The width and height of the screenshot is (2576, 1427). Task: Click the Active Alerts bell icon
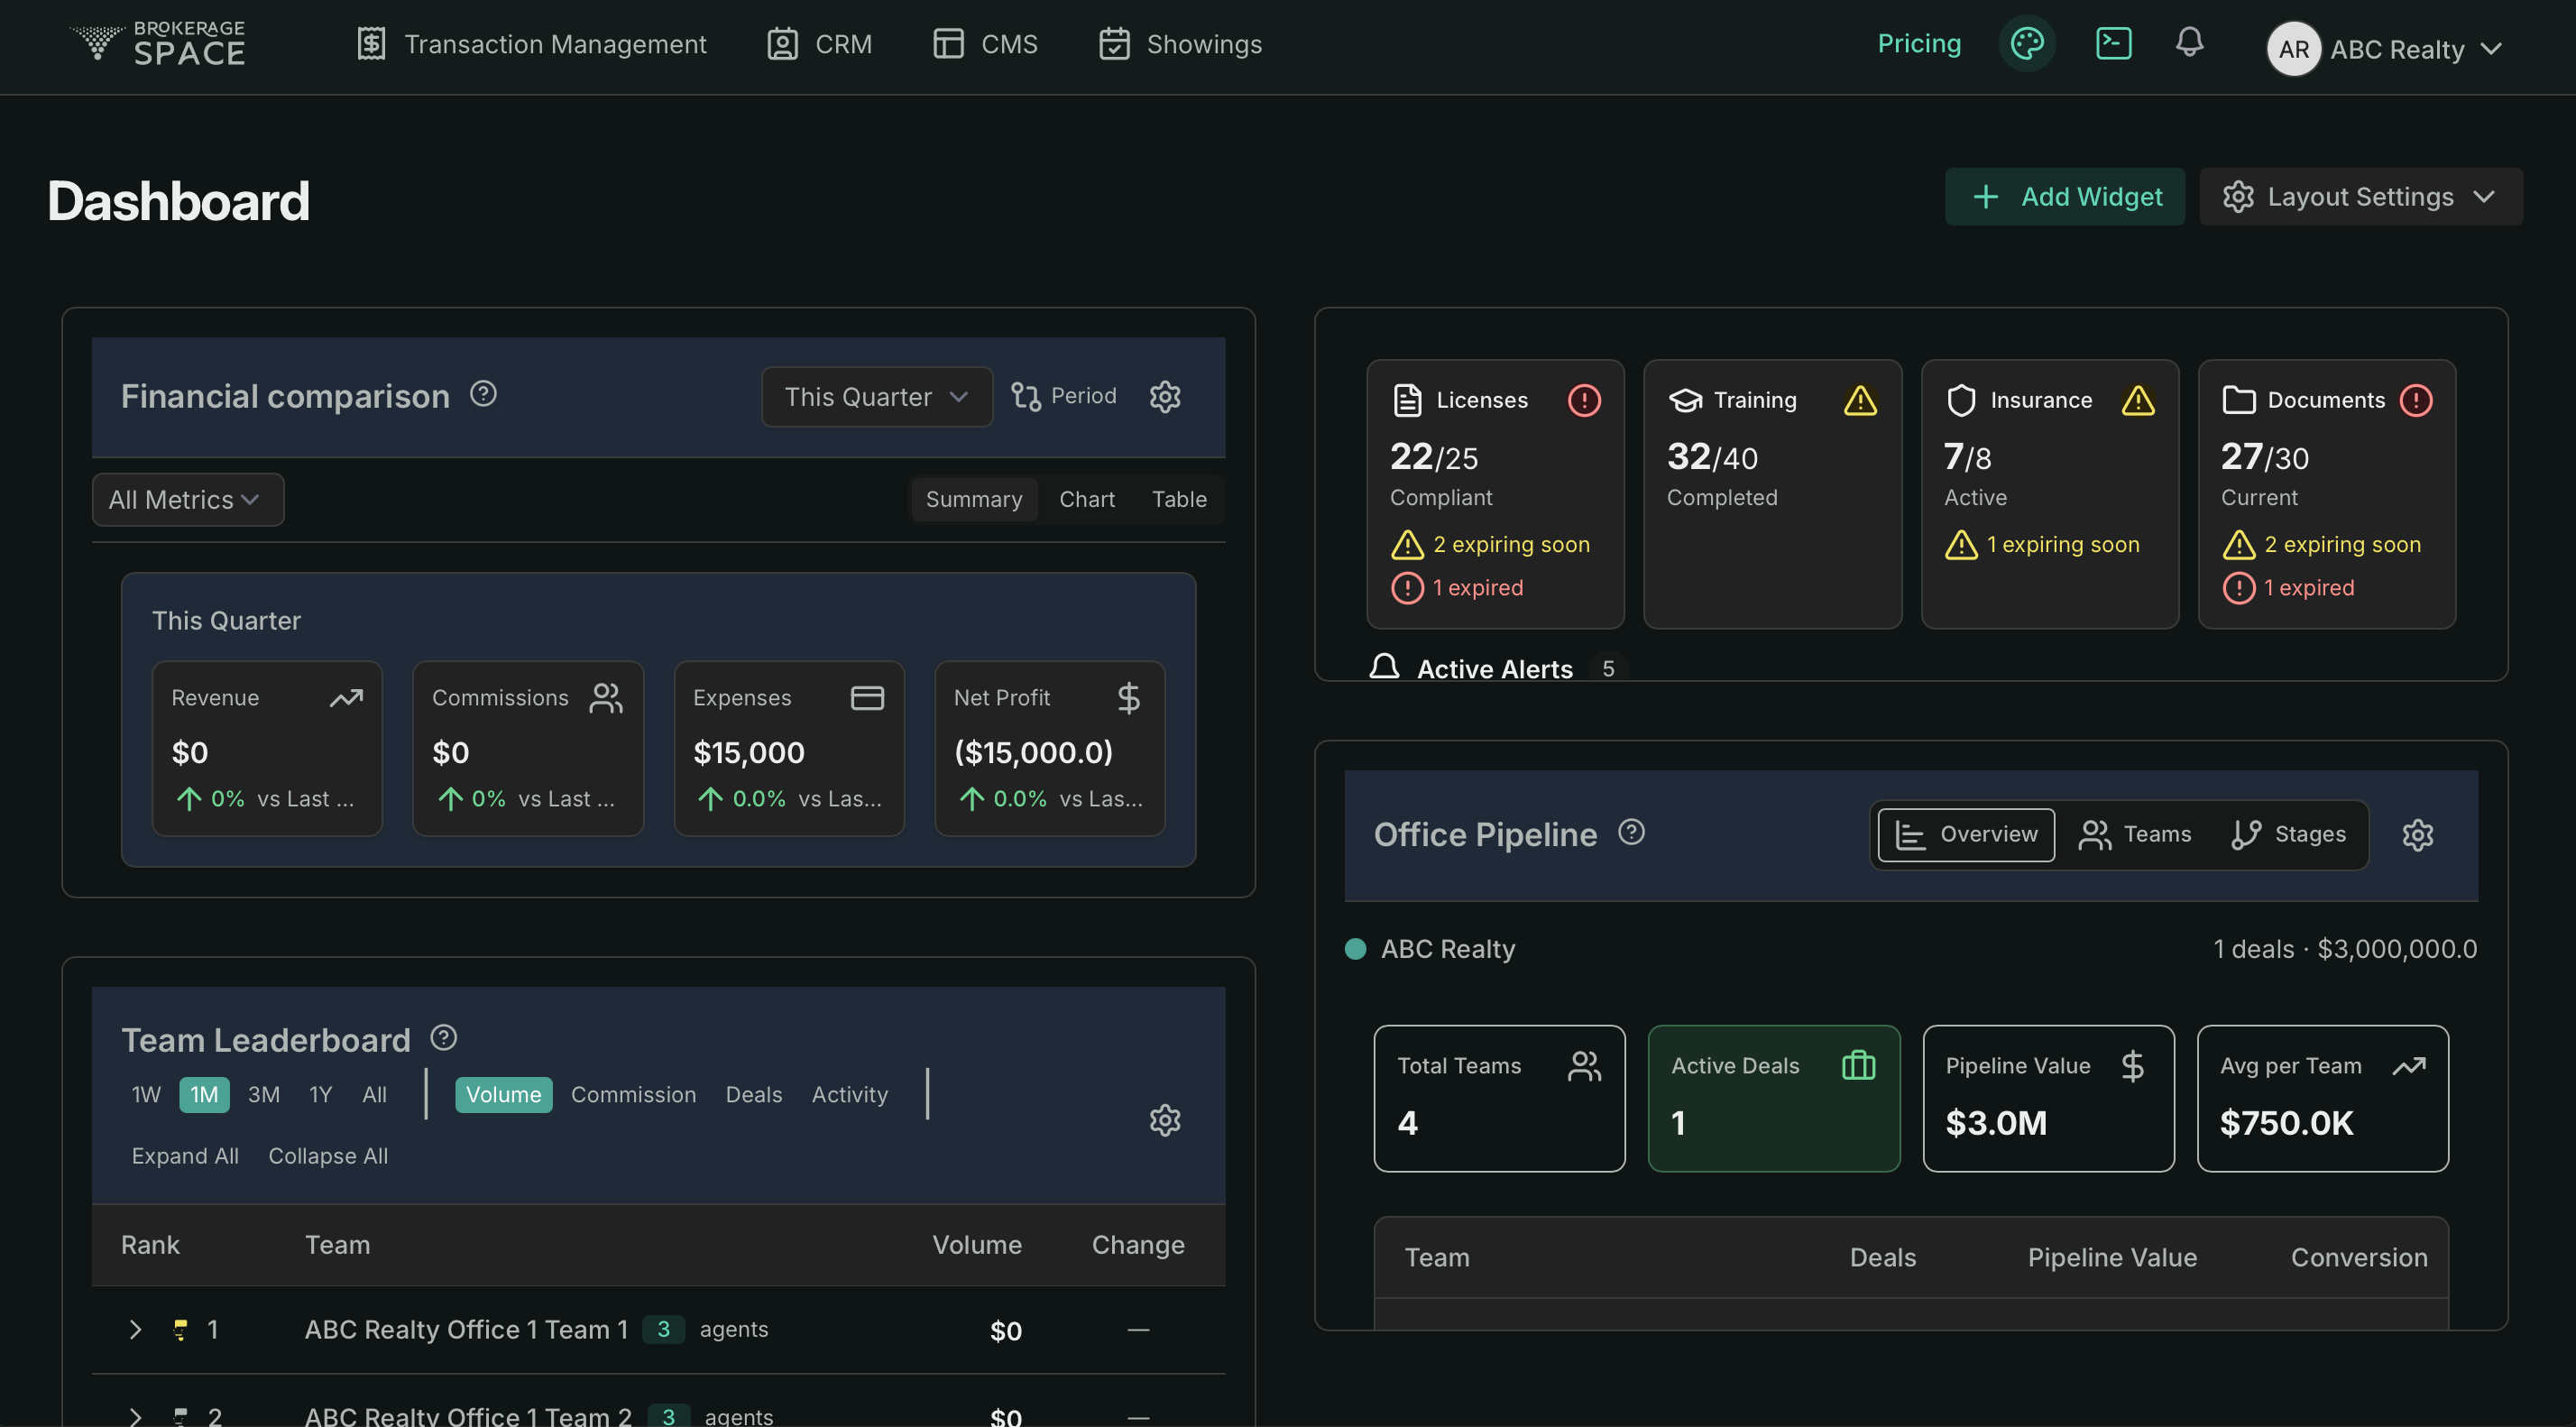coord(1384,667)
